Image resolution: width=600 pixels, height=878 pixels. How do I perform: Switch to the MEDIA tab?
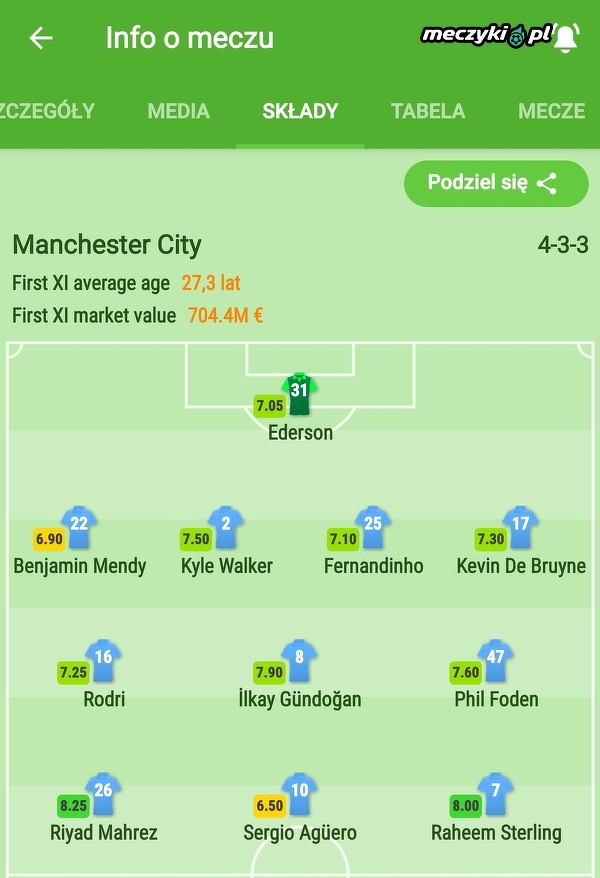(178, 111)
